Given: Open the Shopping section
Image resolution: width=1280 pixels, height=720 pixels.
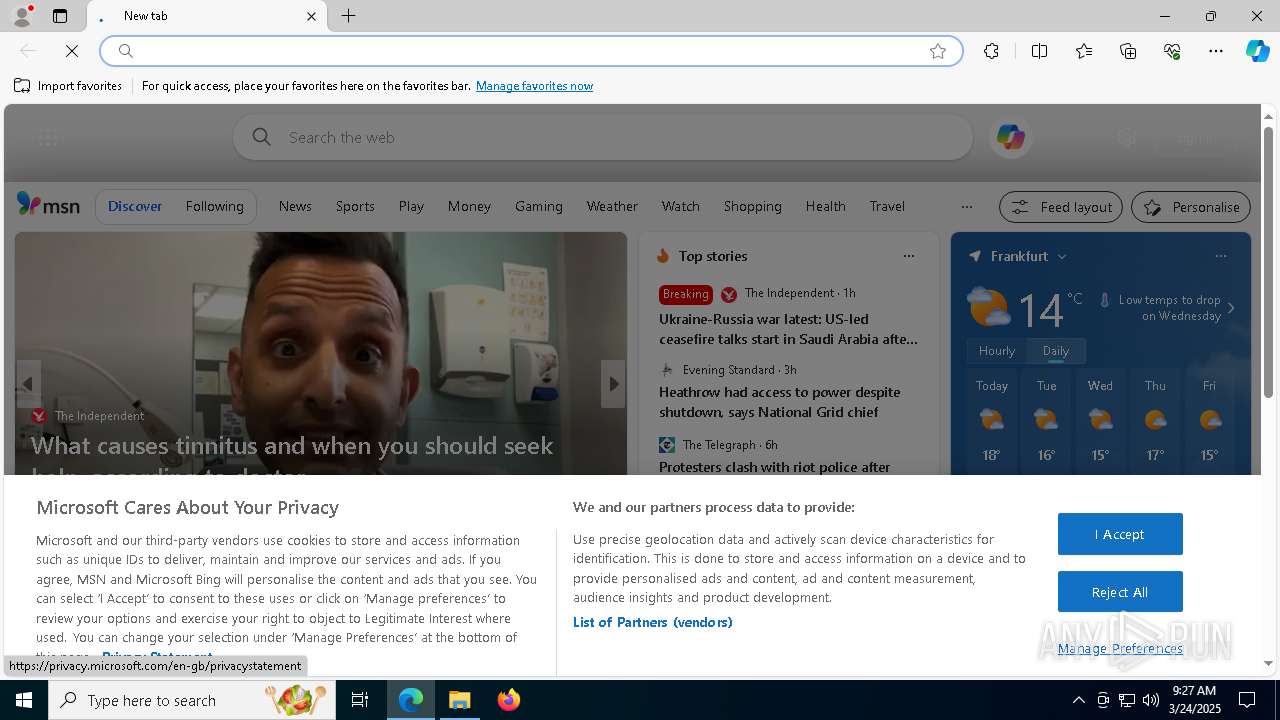Looking at the screenshot, I should pos(752,206).
